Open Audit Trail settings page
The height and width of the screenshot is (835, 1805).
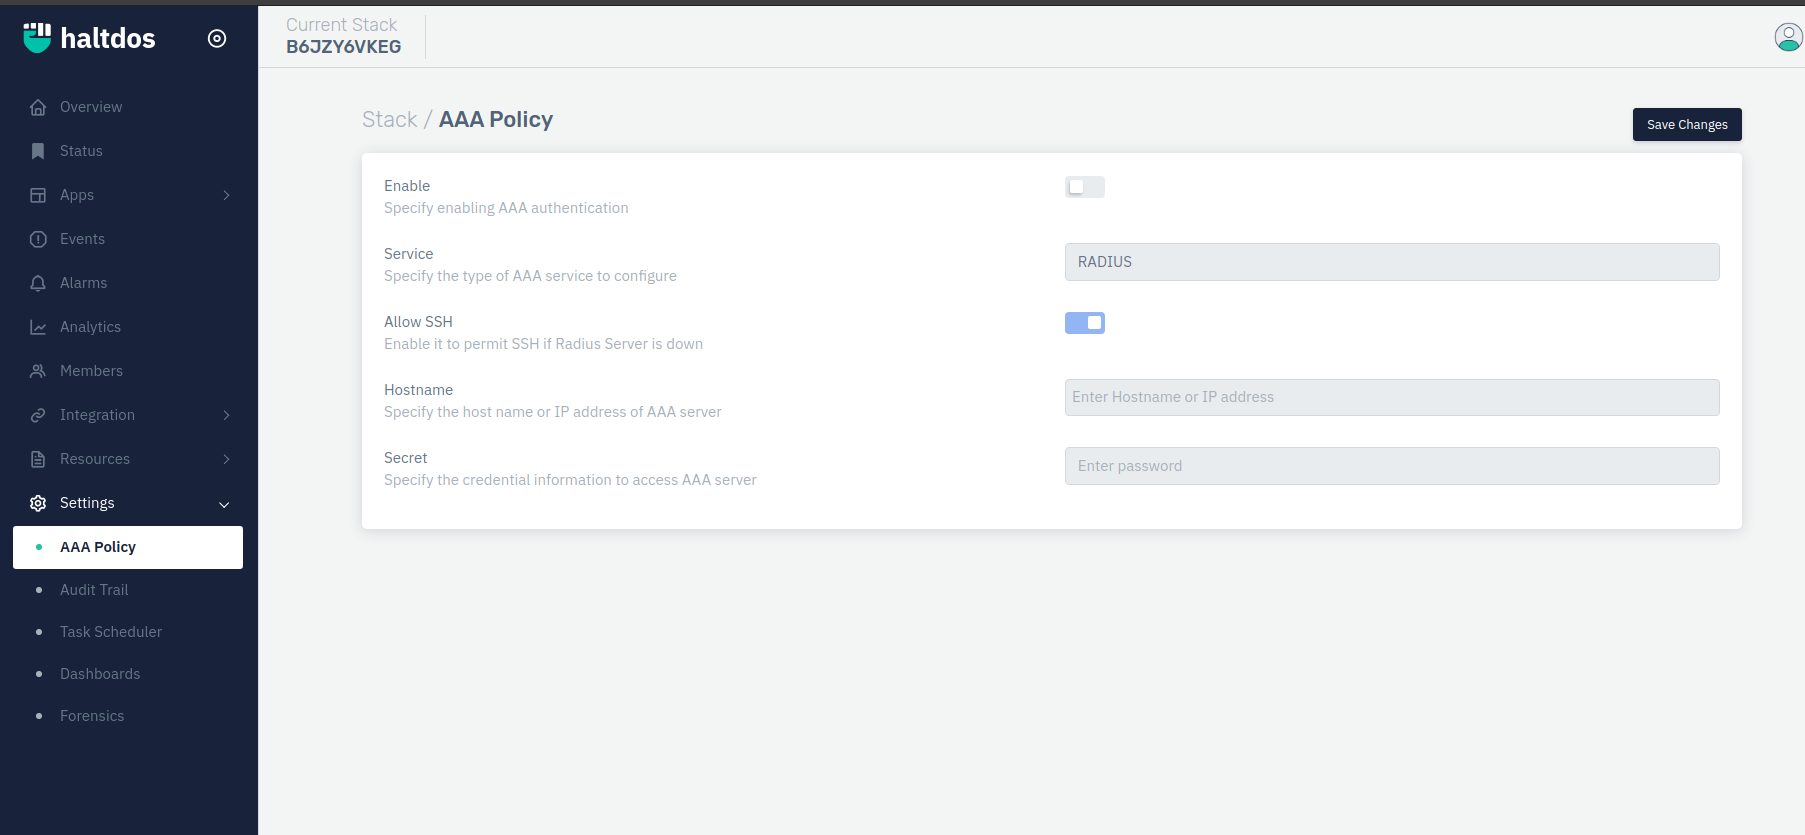(x=94, y=590)
